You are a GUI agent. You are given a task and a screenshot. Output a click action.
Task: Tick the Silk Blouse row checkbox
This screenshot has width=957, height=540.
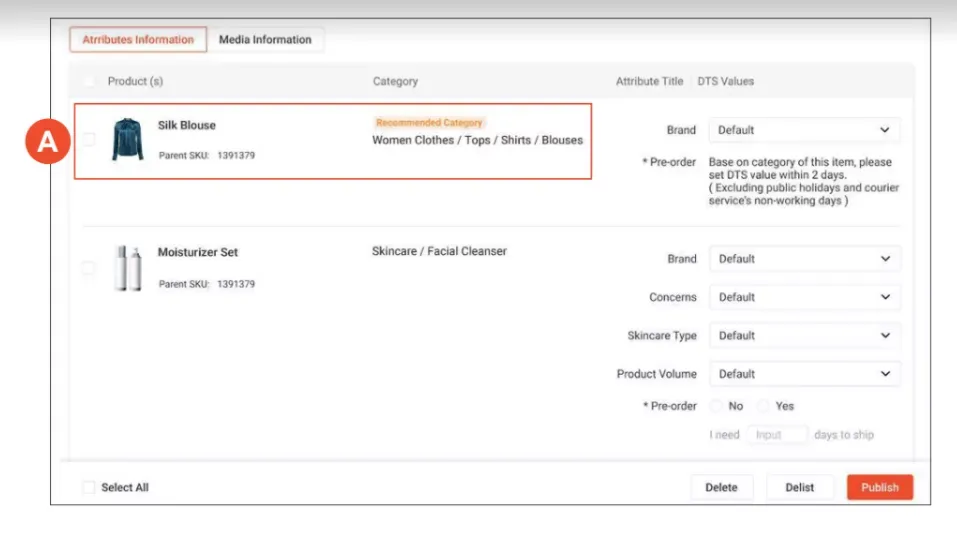pyautogui.click(x=89, y=139)
